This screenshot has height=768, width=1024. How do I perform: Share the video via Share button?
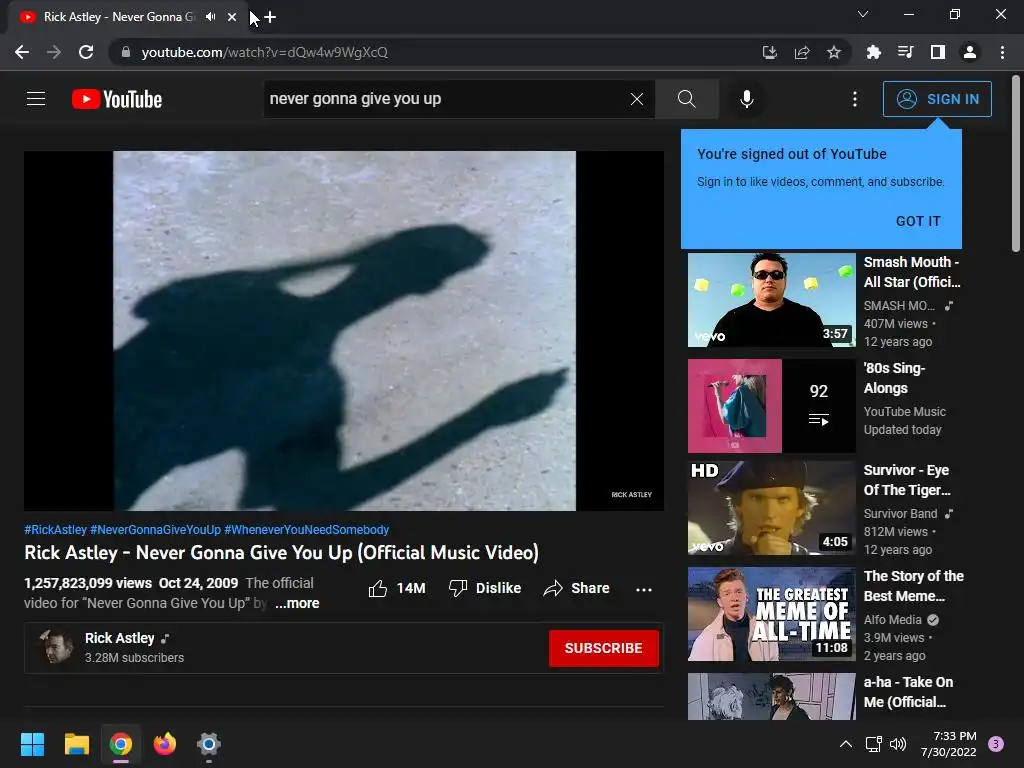coord(576,588)
